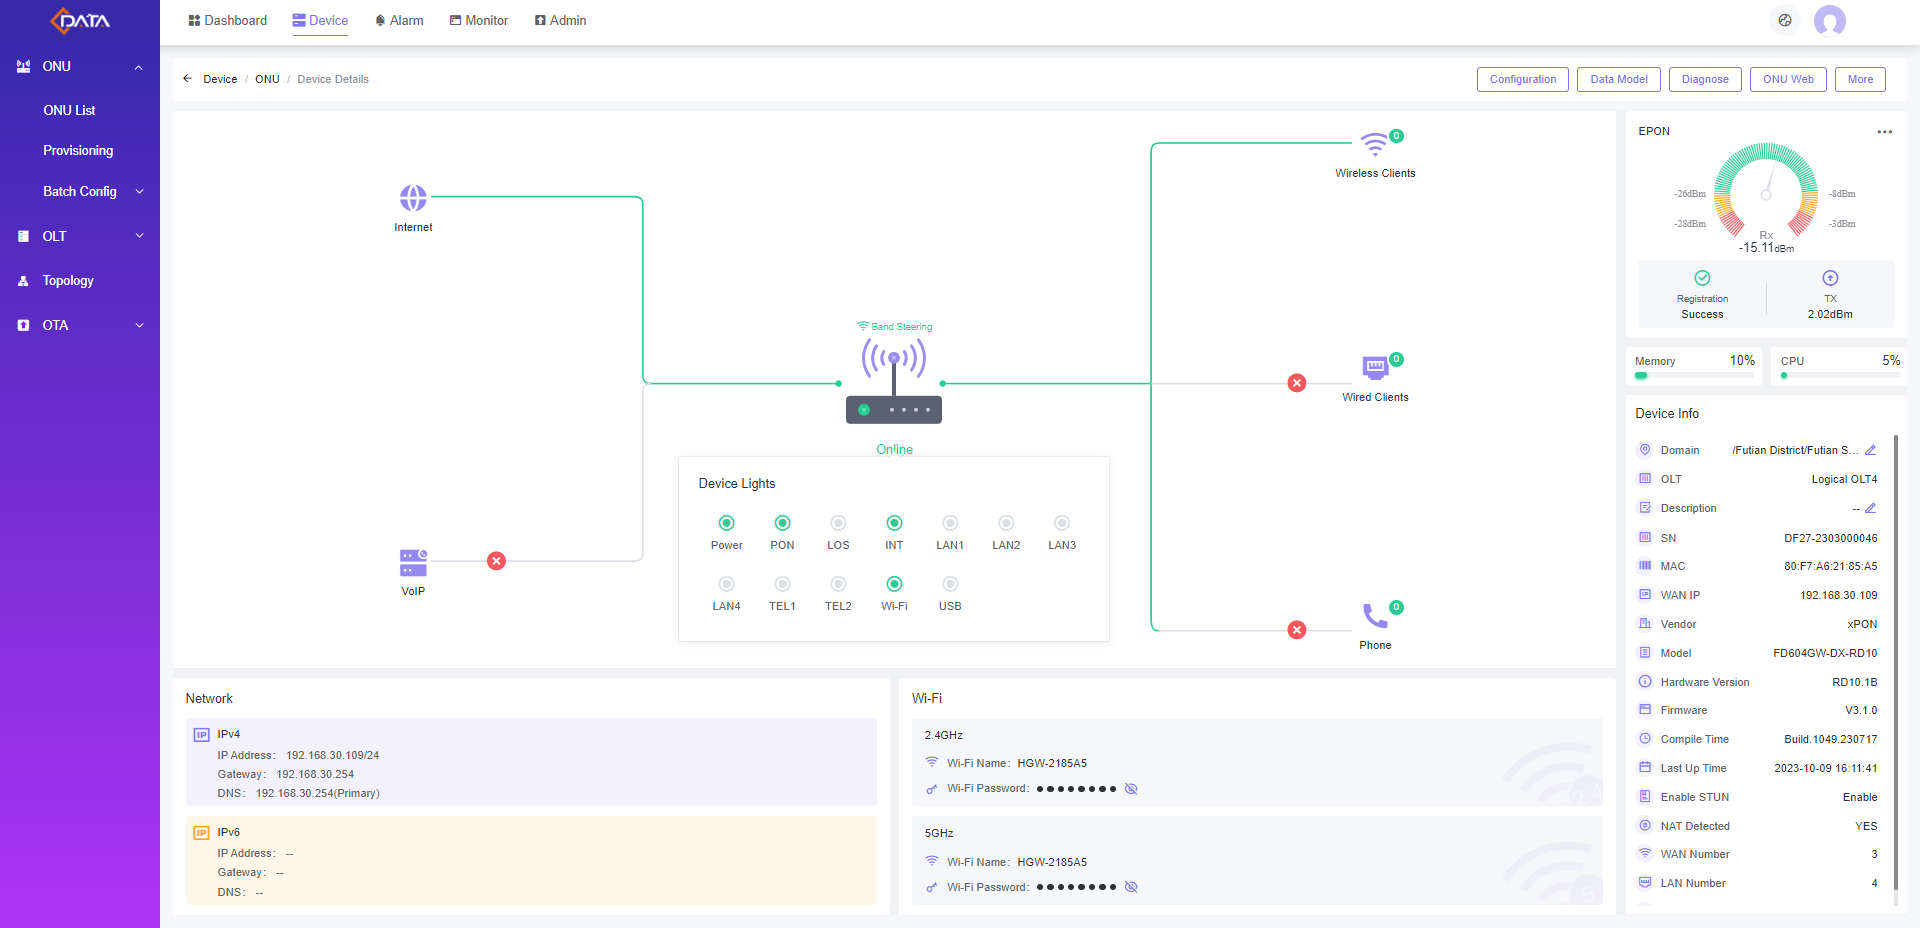1920x928 pixels.
Task: Click MAC value 80:F7:A6:21:85:A5
Action: click(x=1830, y=566)
